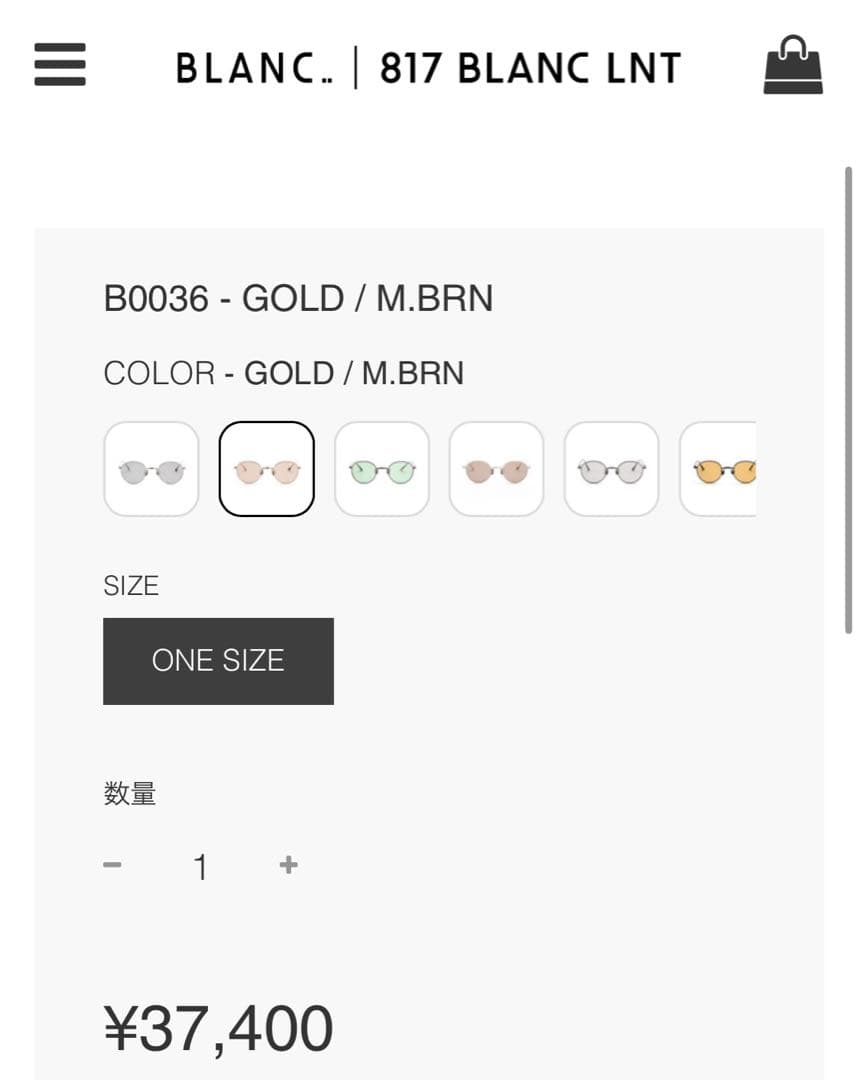This screenshot has height=1080, width=860.
Task: Open the shopping bag cart
Action: click(x=793, y=67)
